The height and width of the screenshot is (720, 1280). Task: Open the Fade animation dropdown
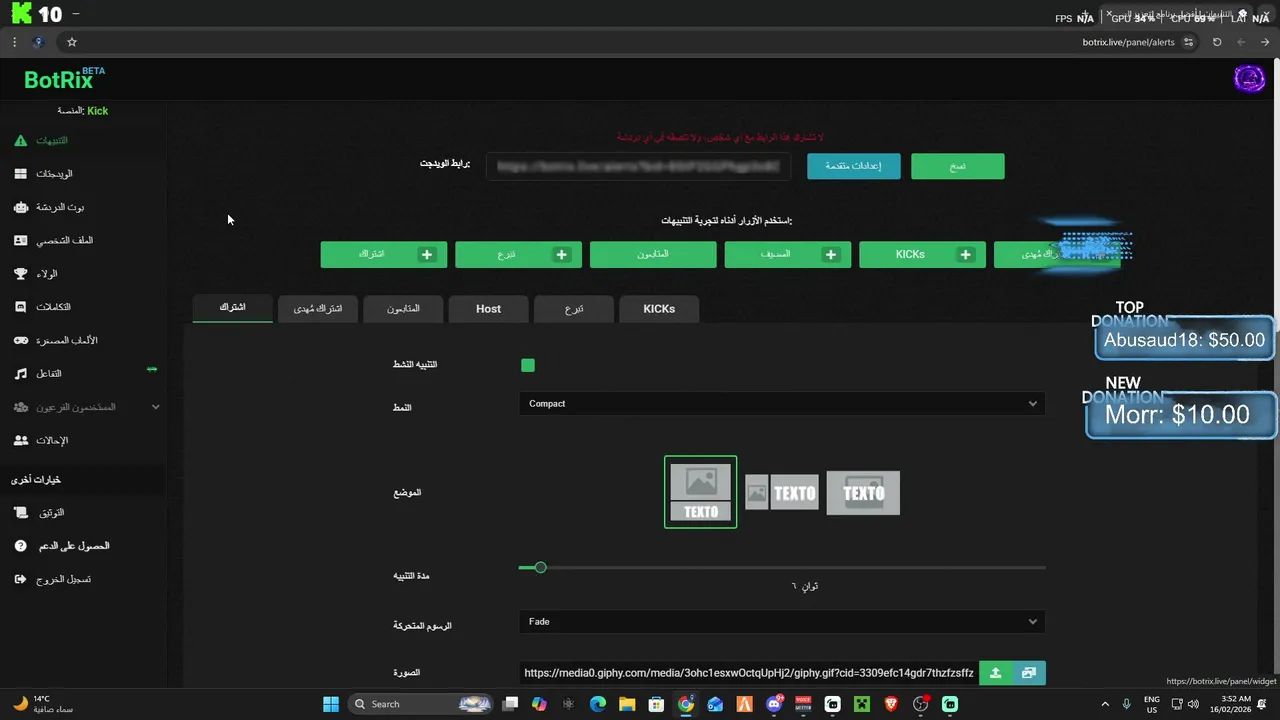(782, 622)
